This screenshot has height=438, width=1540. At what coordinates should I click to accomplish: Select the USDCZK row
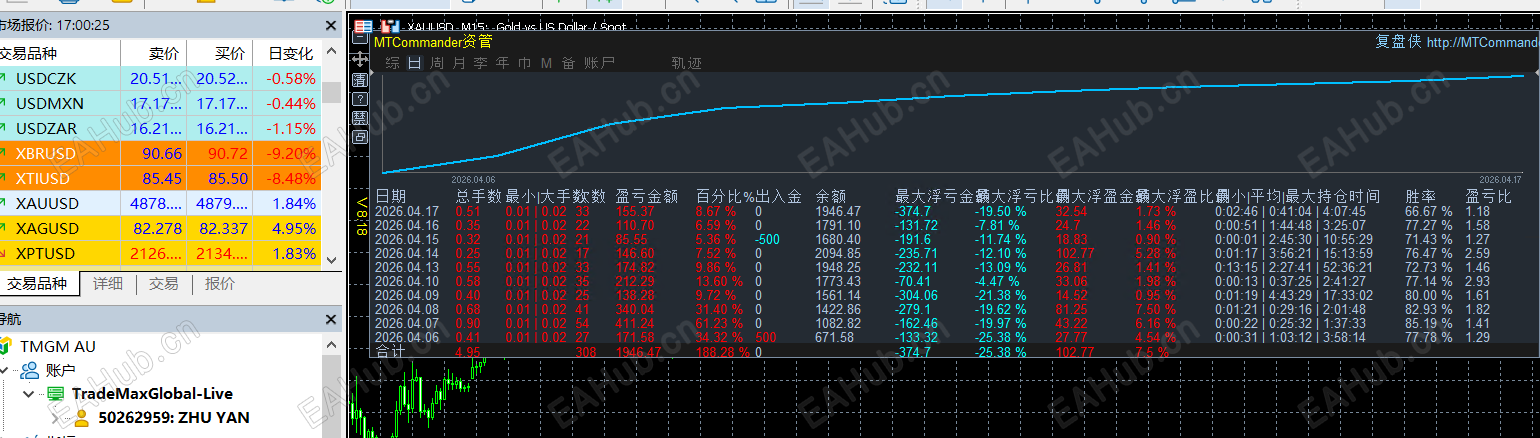tap(160, 78)
